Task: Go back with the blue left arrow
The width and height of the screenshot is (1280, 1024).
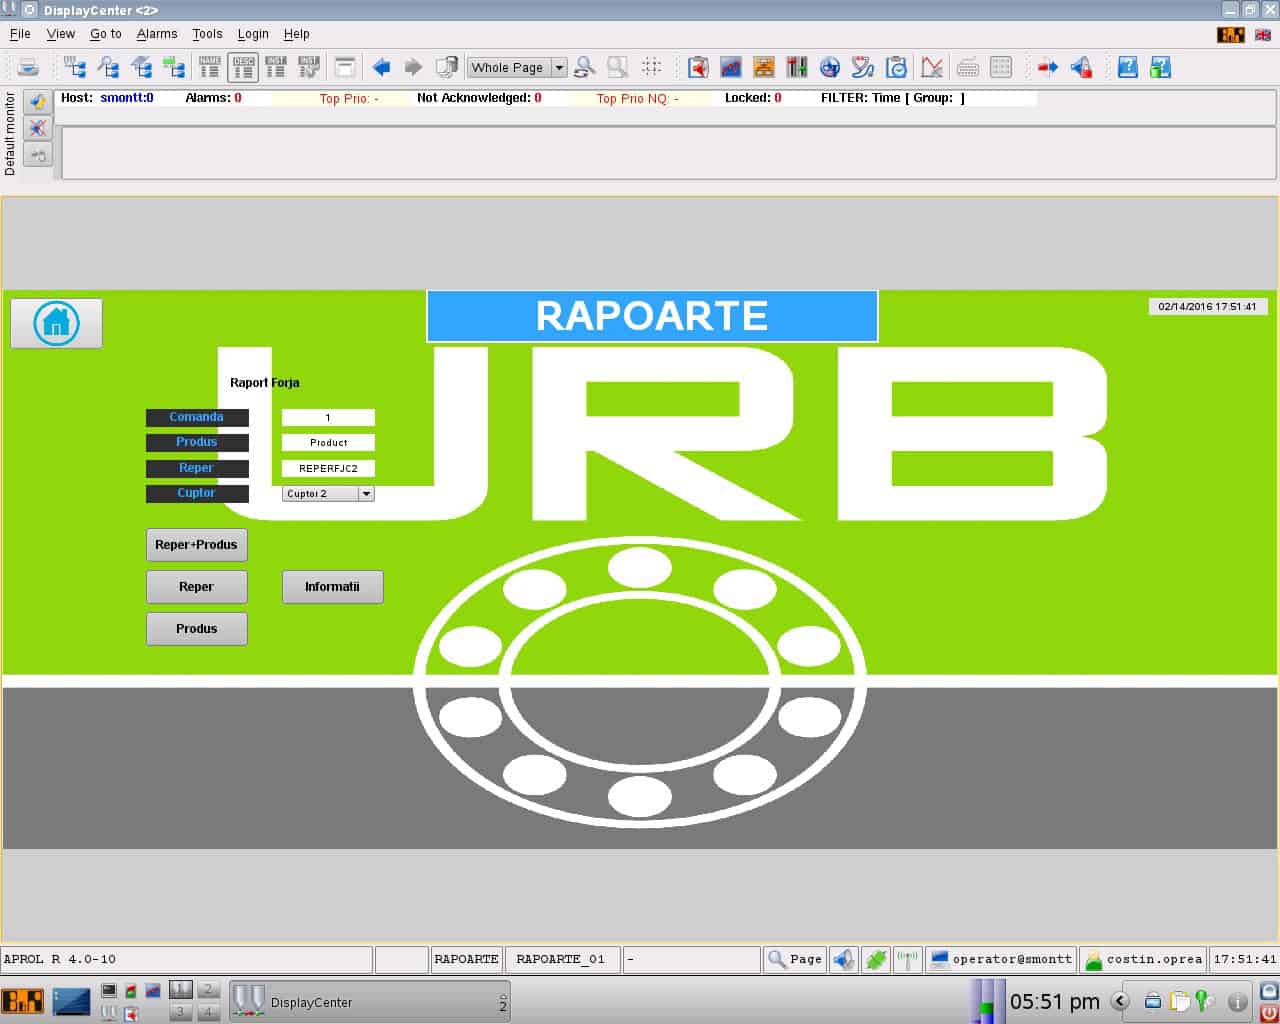Action: 381,67
